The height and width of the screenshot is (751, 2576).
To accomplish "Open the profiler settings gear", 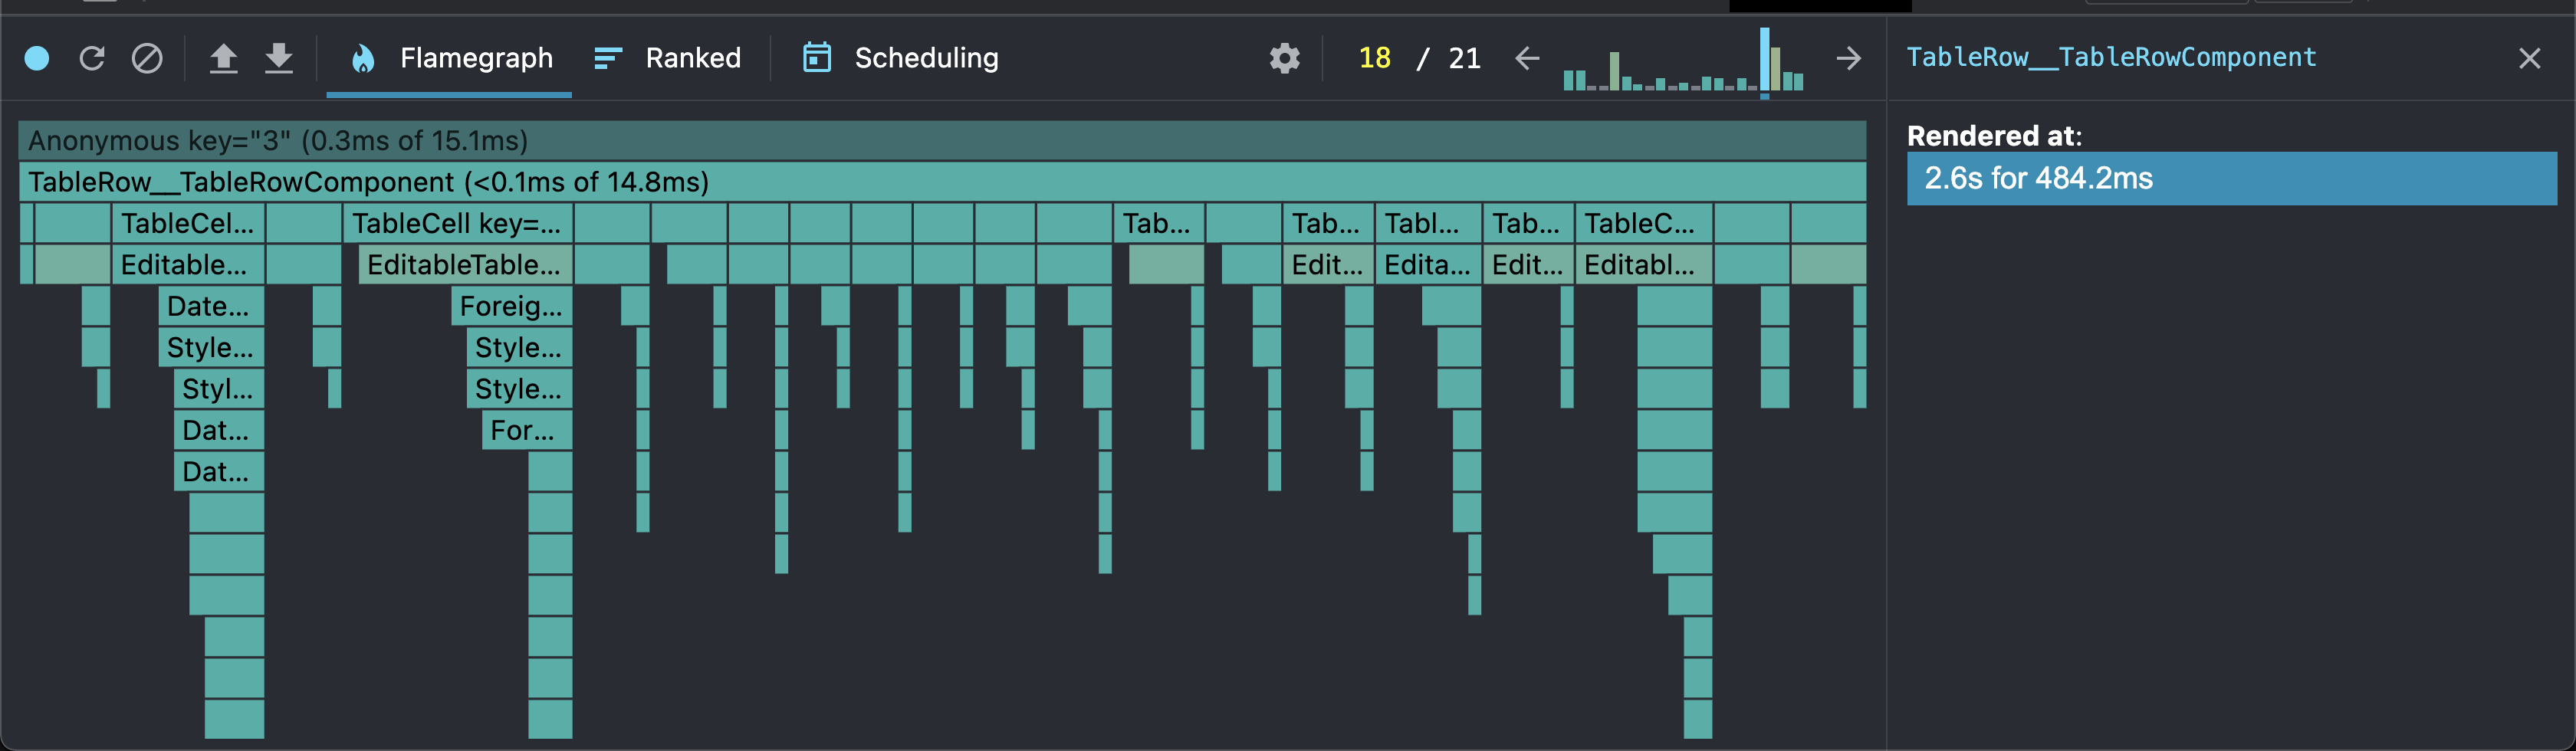I will [x=1285, y=58].
